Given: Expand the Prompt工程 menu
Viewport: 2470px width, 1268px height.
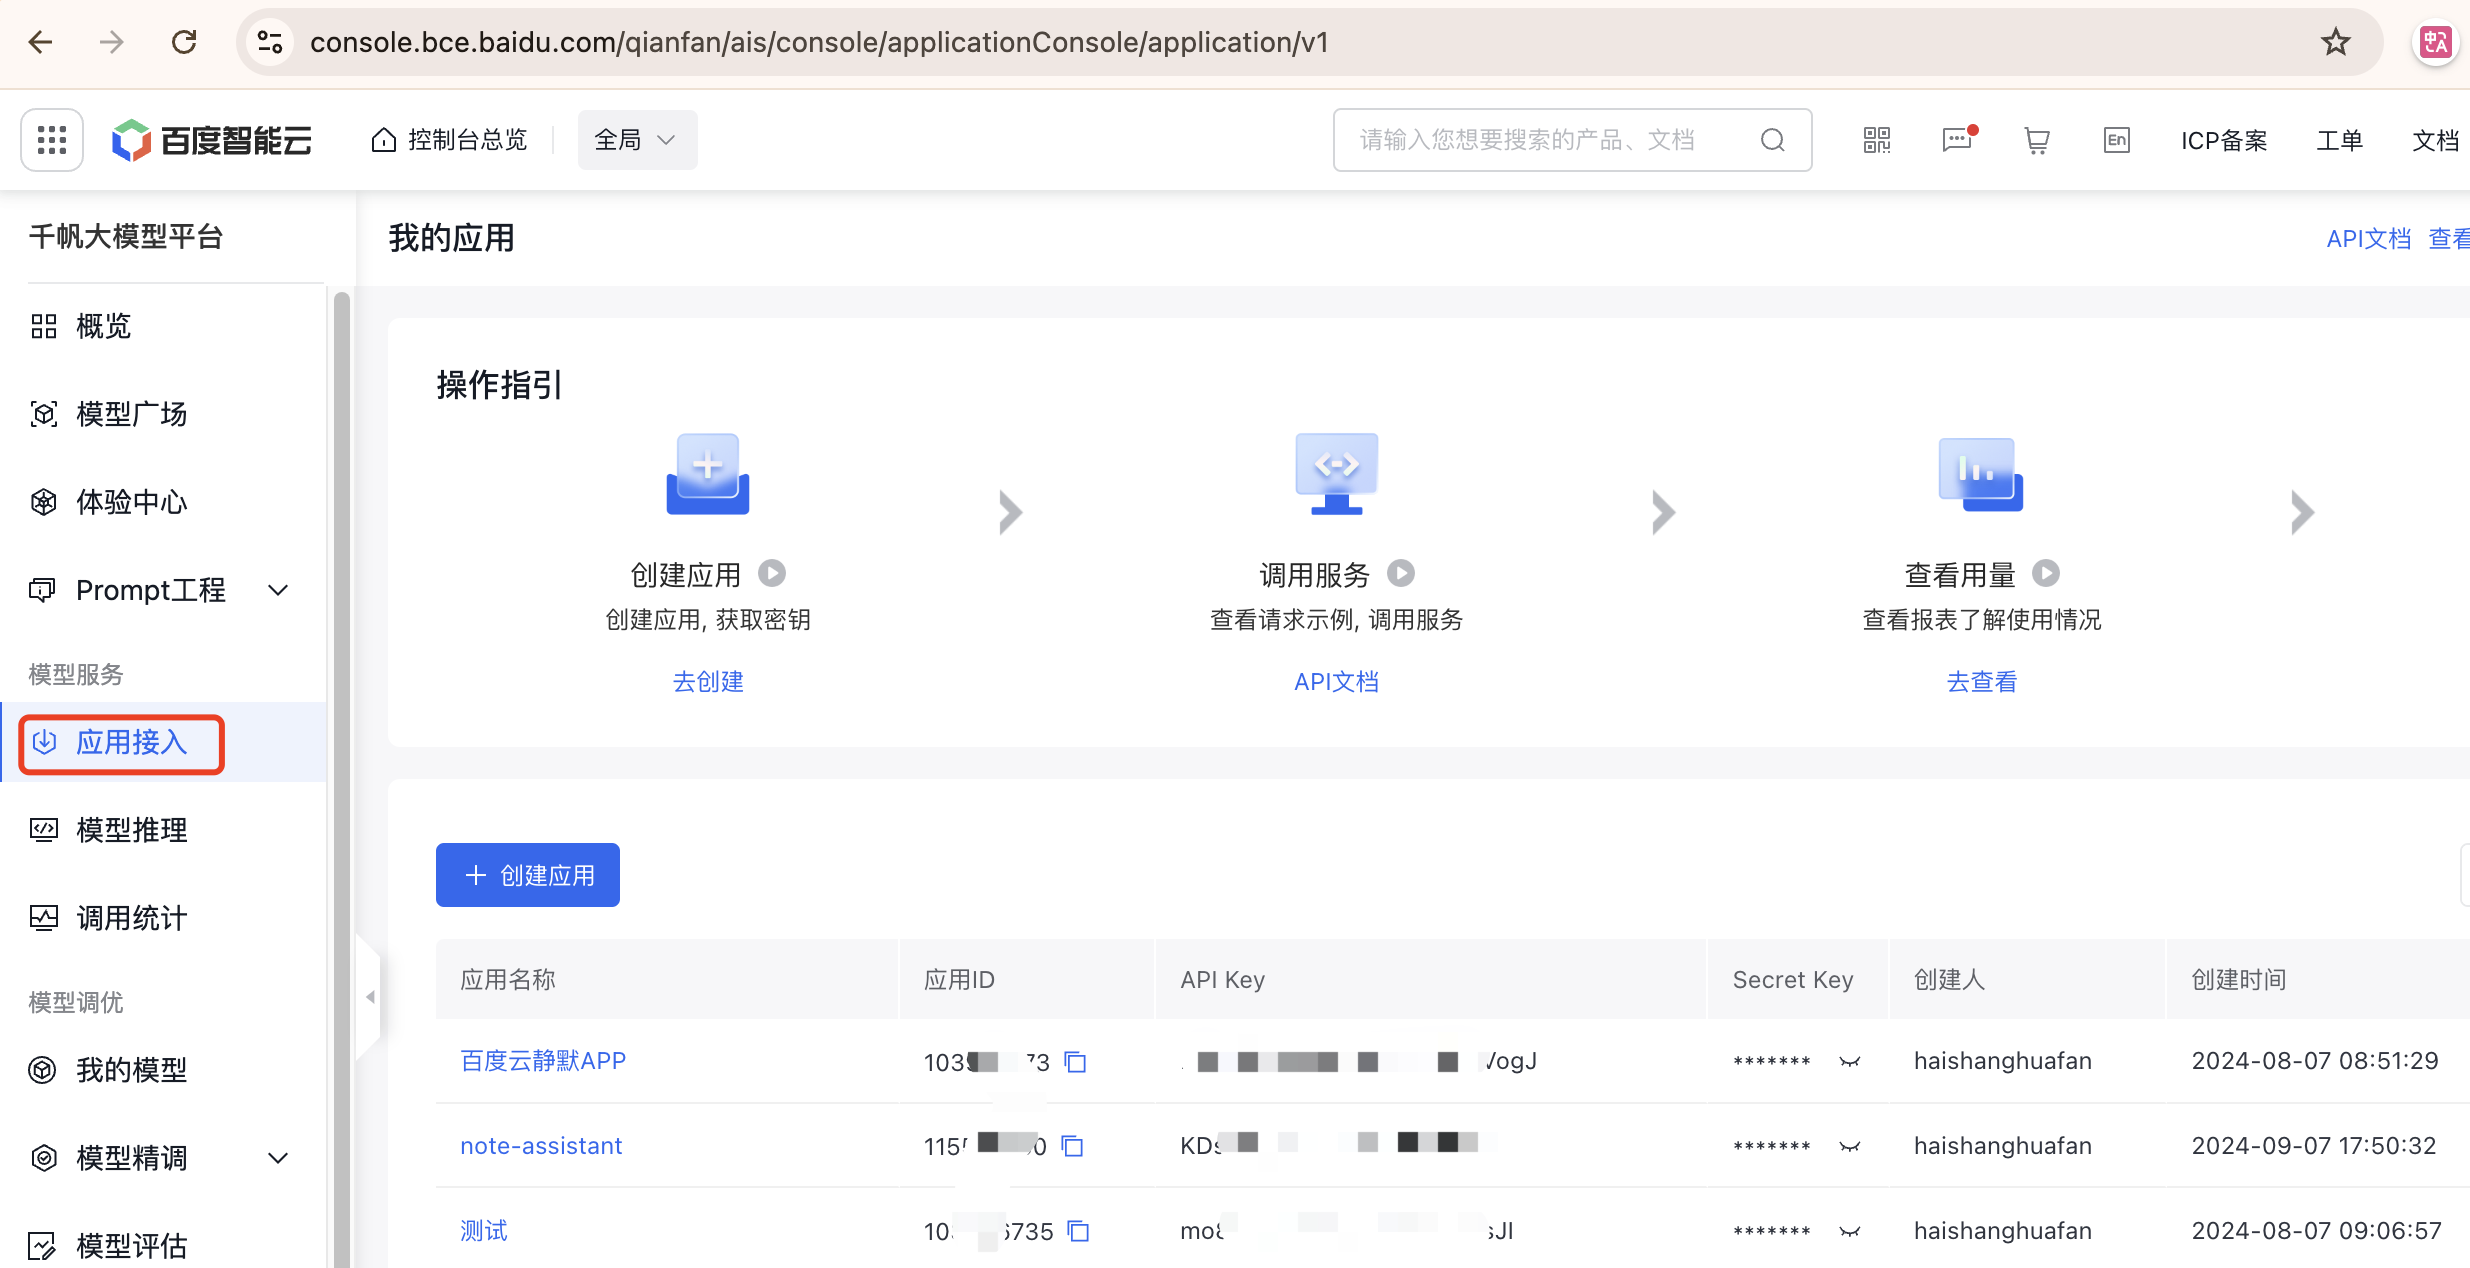Looking at the screenshot, I should coord(279,590).
